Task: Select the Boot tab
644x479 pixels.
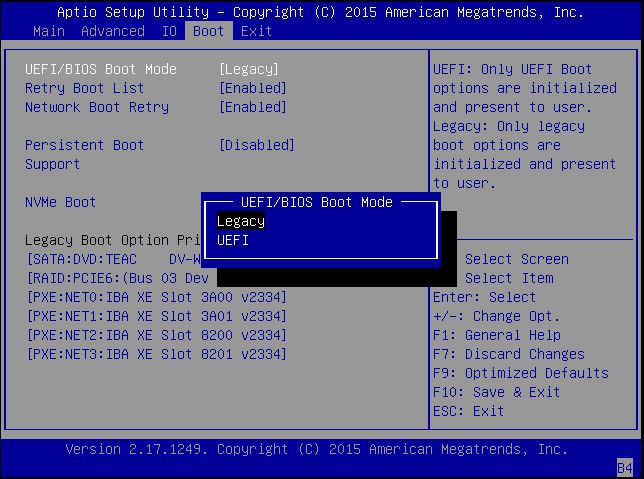Action: click(209, 31)
